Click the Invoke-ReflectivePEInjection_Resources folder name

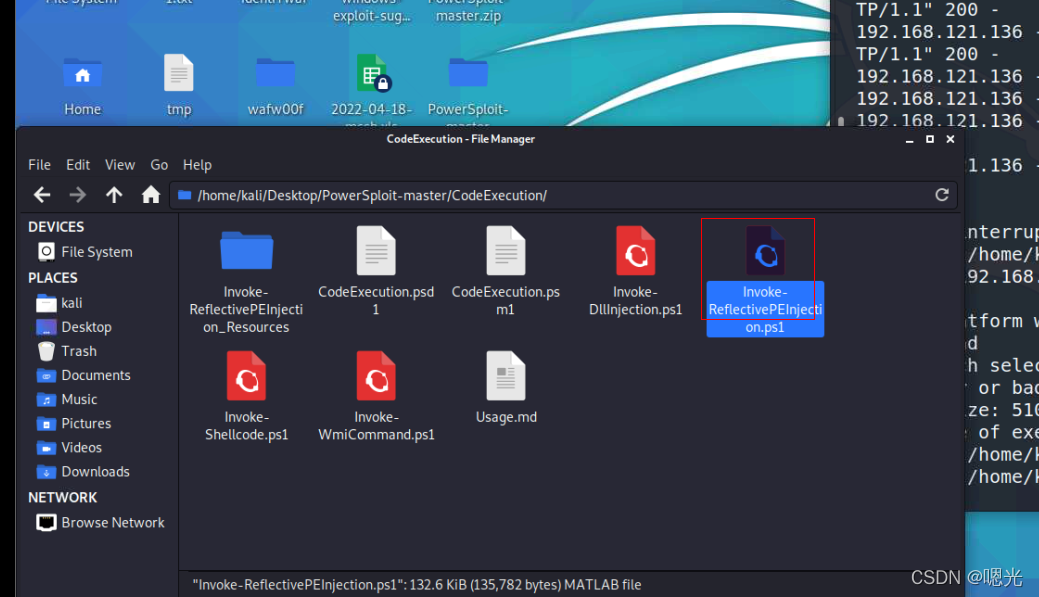click(x=246, y=309)
